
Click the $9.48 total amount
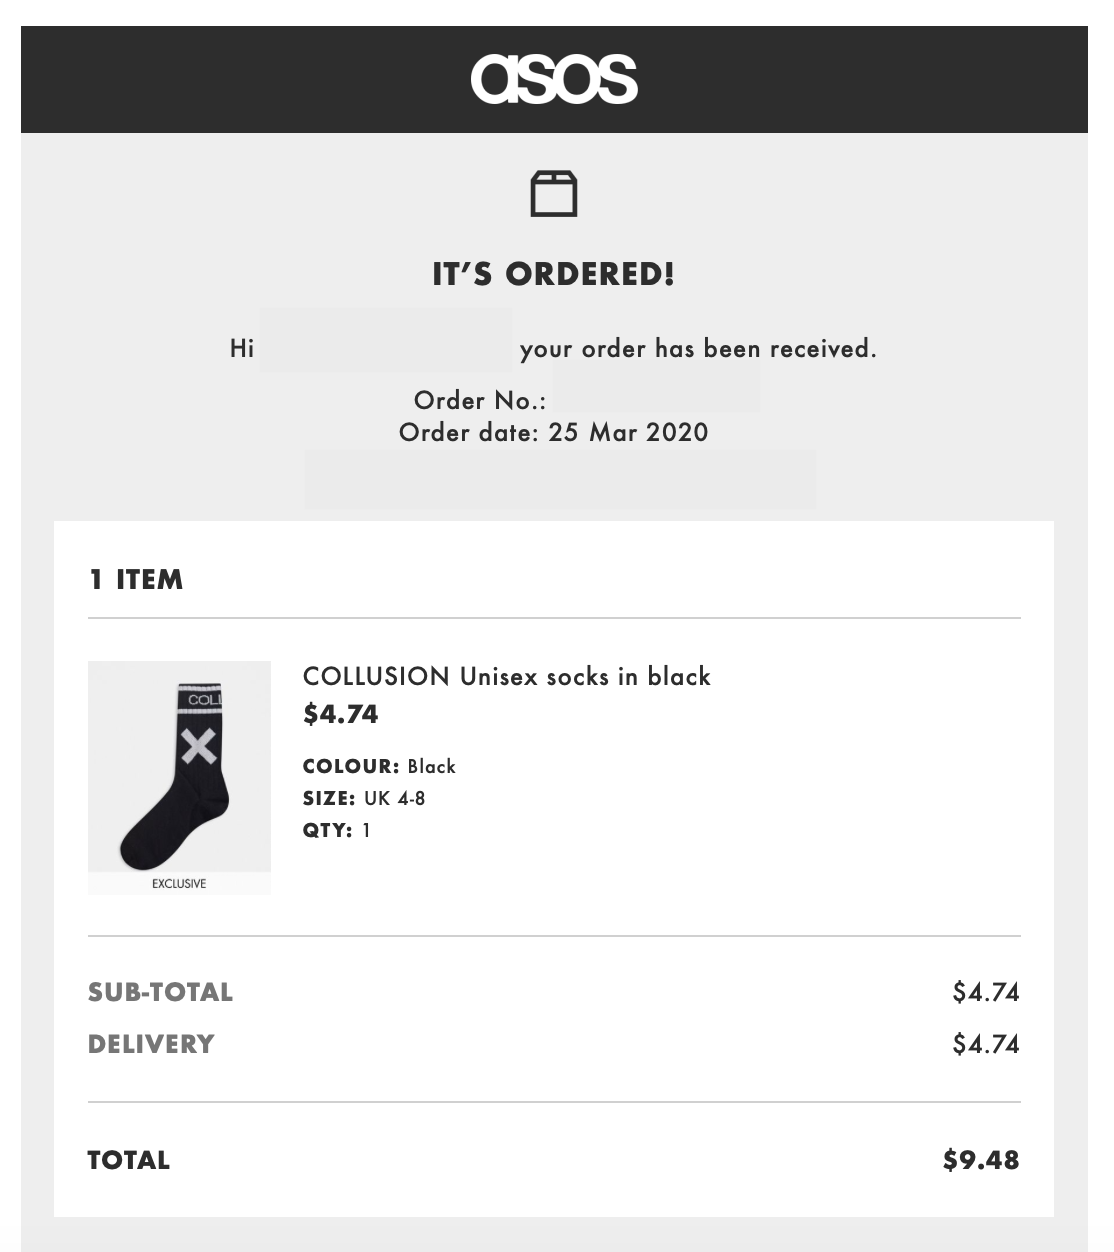(980, 1160)
